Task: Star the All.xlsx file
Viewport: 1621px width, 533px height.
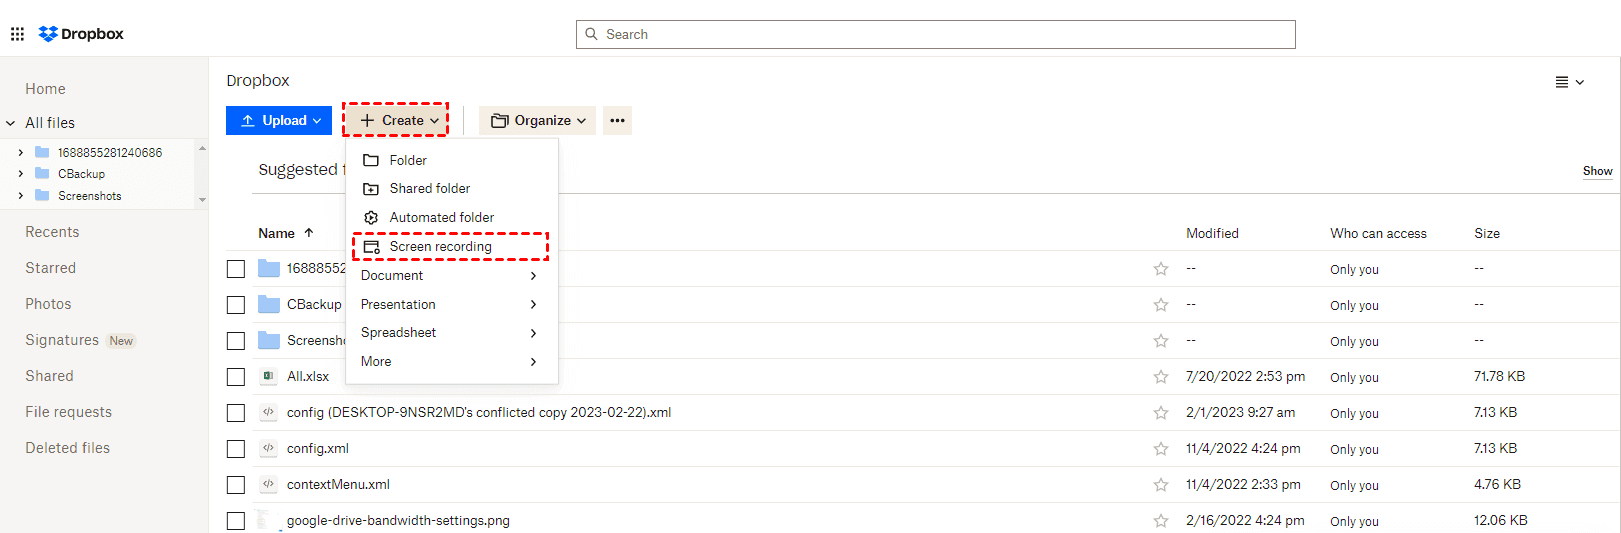Action: tap(1160, 377)
